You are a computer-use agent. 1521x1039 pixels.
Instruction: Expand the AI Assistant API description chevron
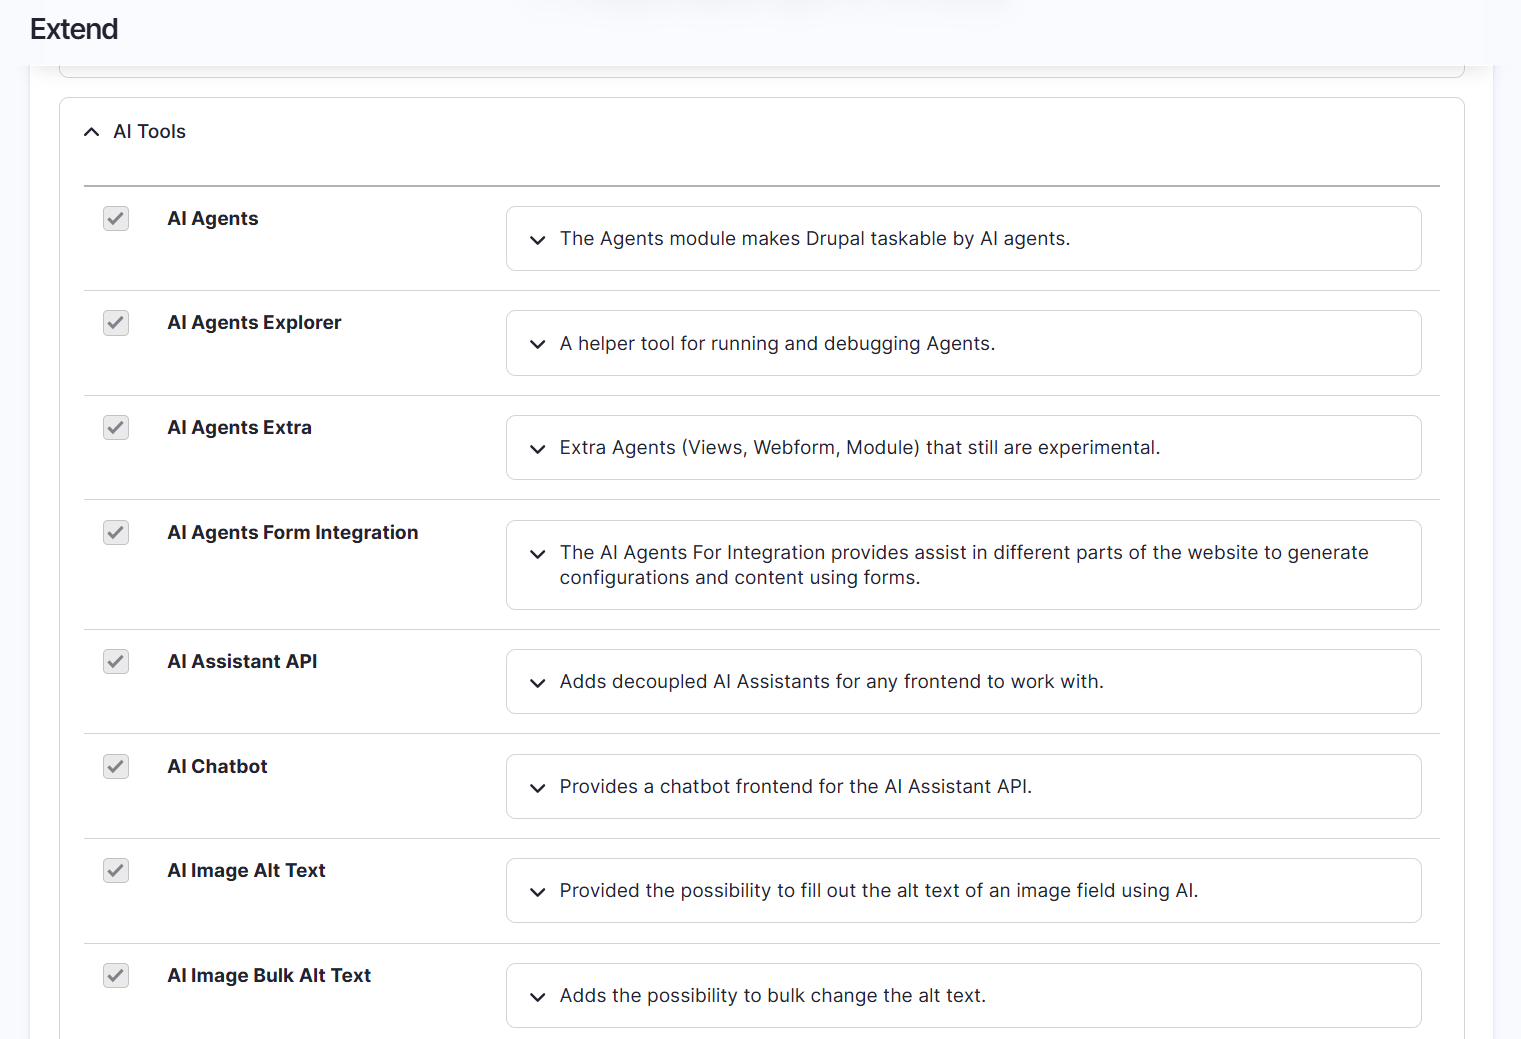click(538, 683)
